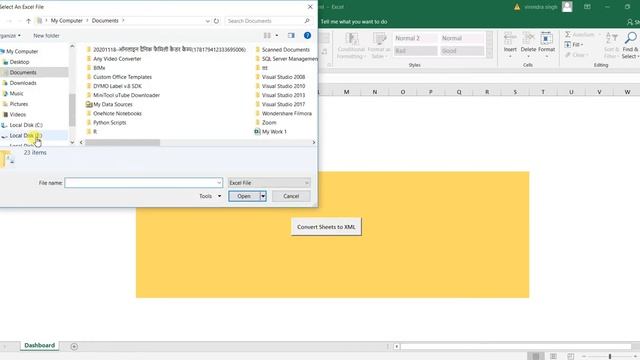The width and height of the screenshot is (640, 360).
Task: Open the Format cells menu
Action: (547, 44)
